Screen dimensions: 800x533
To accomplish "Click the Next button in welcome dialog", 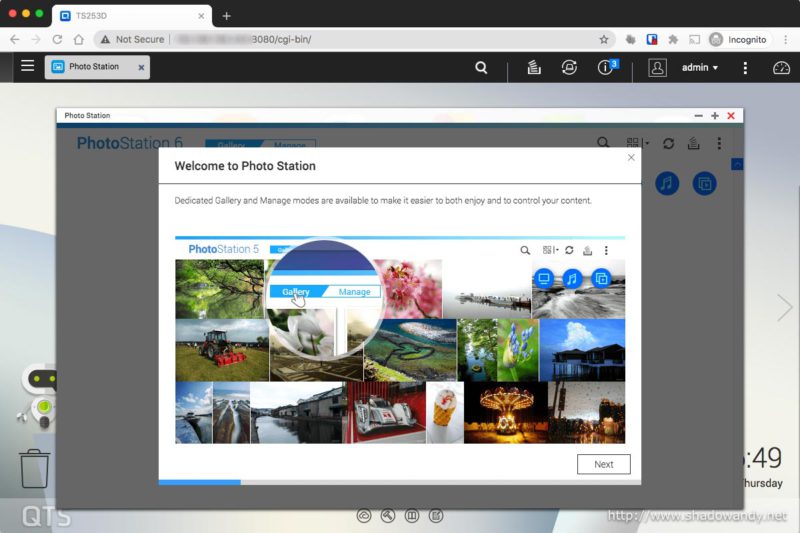I will (x=603, y=464).
